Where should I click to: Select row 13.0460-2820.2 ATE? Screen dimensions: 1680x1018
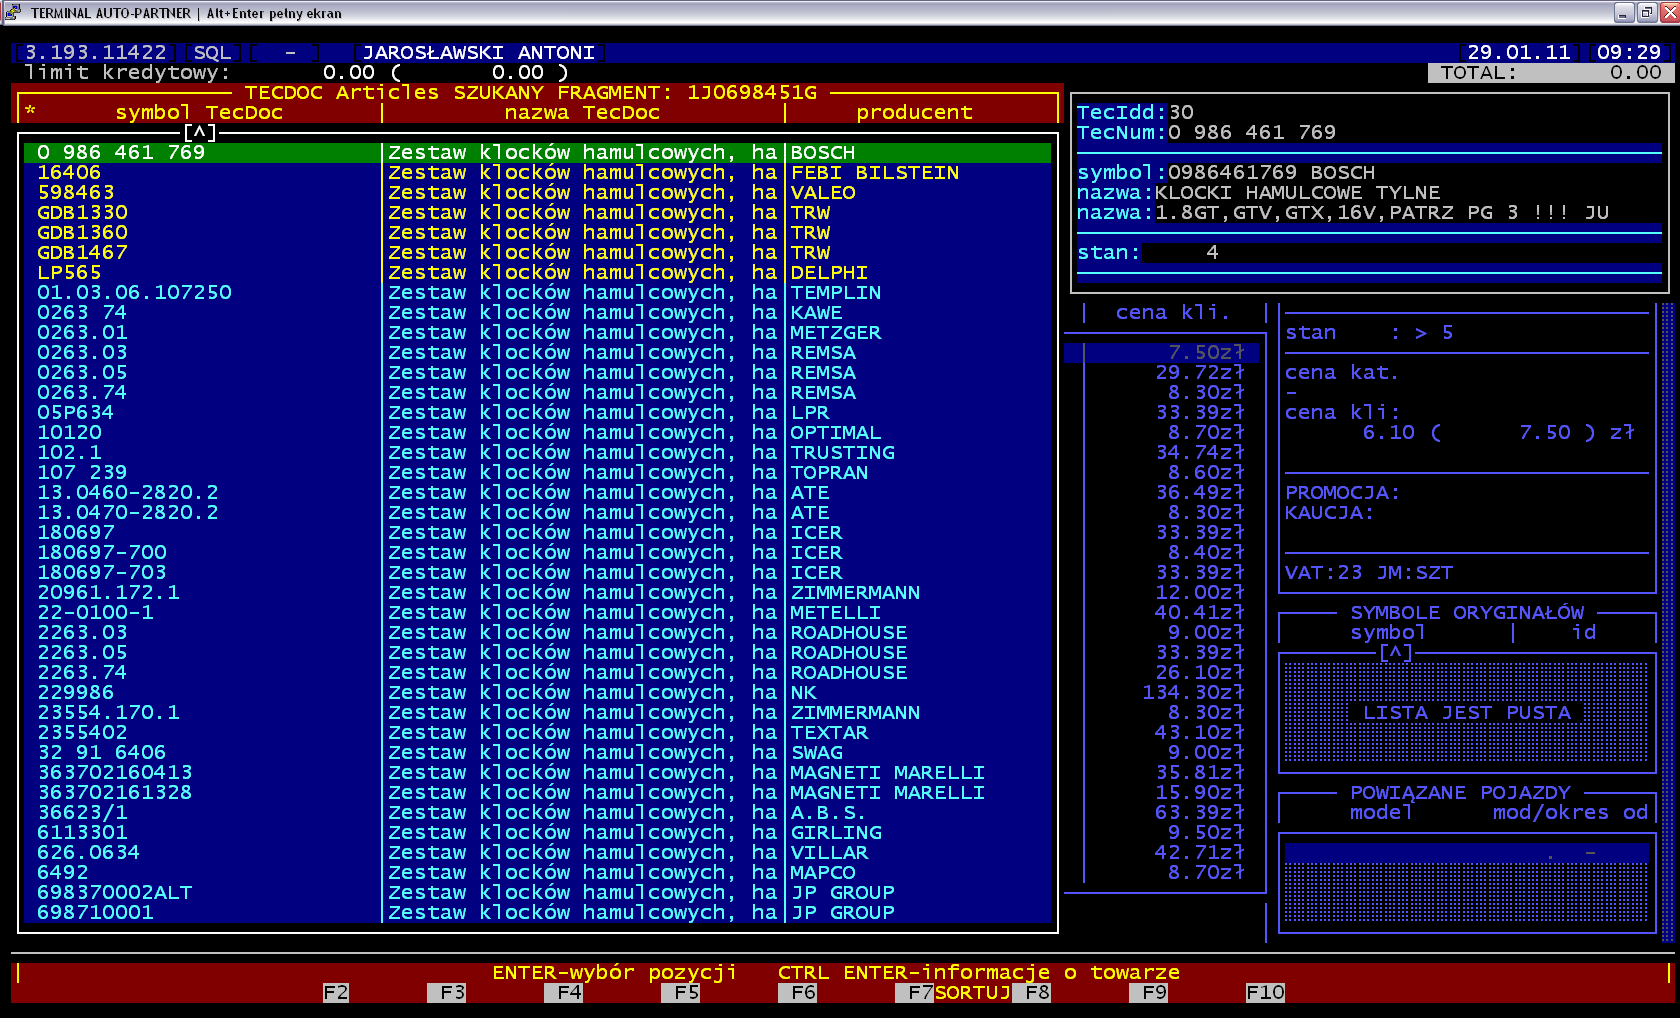[537, 492]
